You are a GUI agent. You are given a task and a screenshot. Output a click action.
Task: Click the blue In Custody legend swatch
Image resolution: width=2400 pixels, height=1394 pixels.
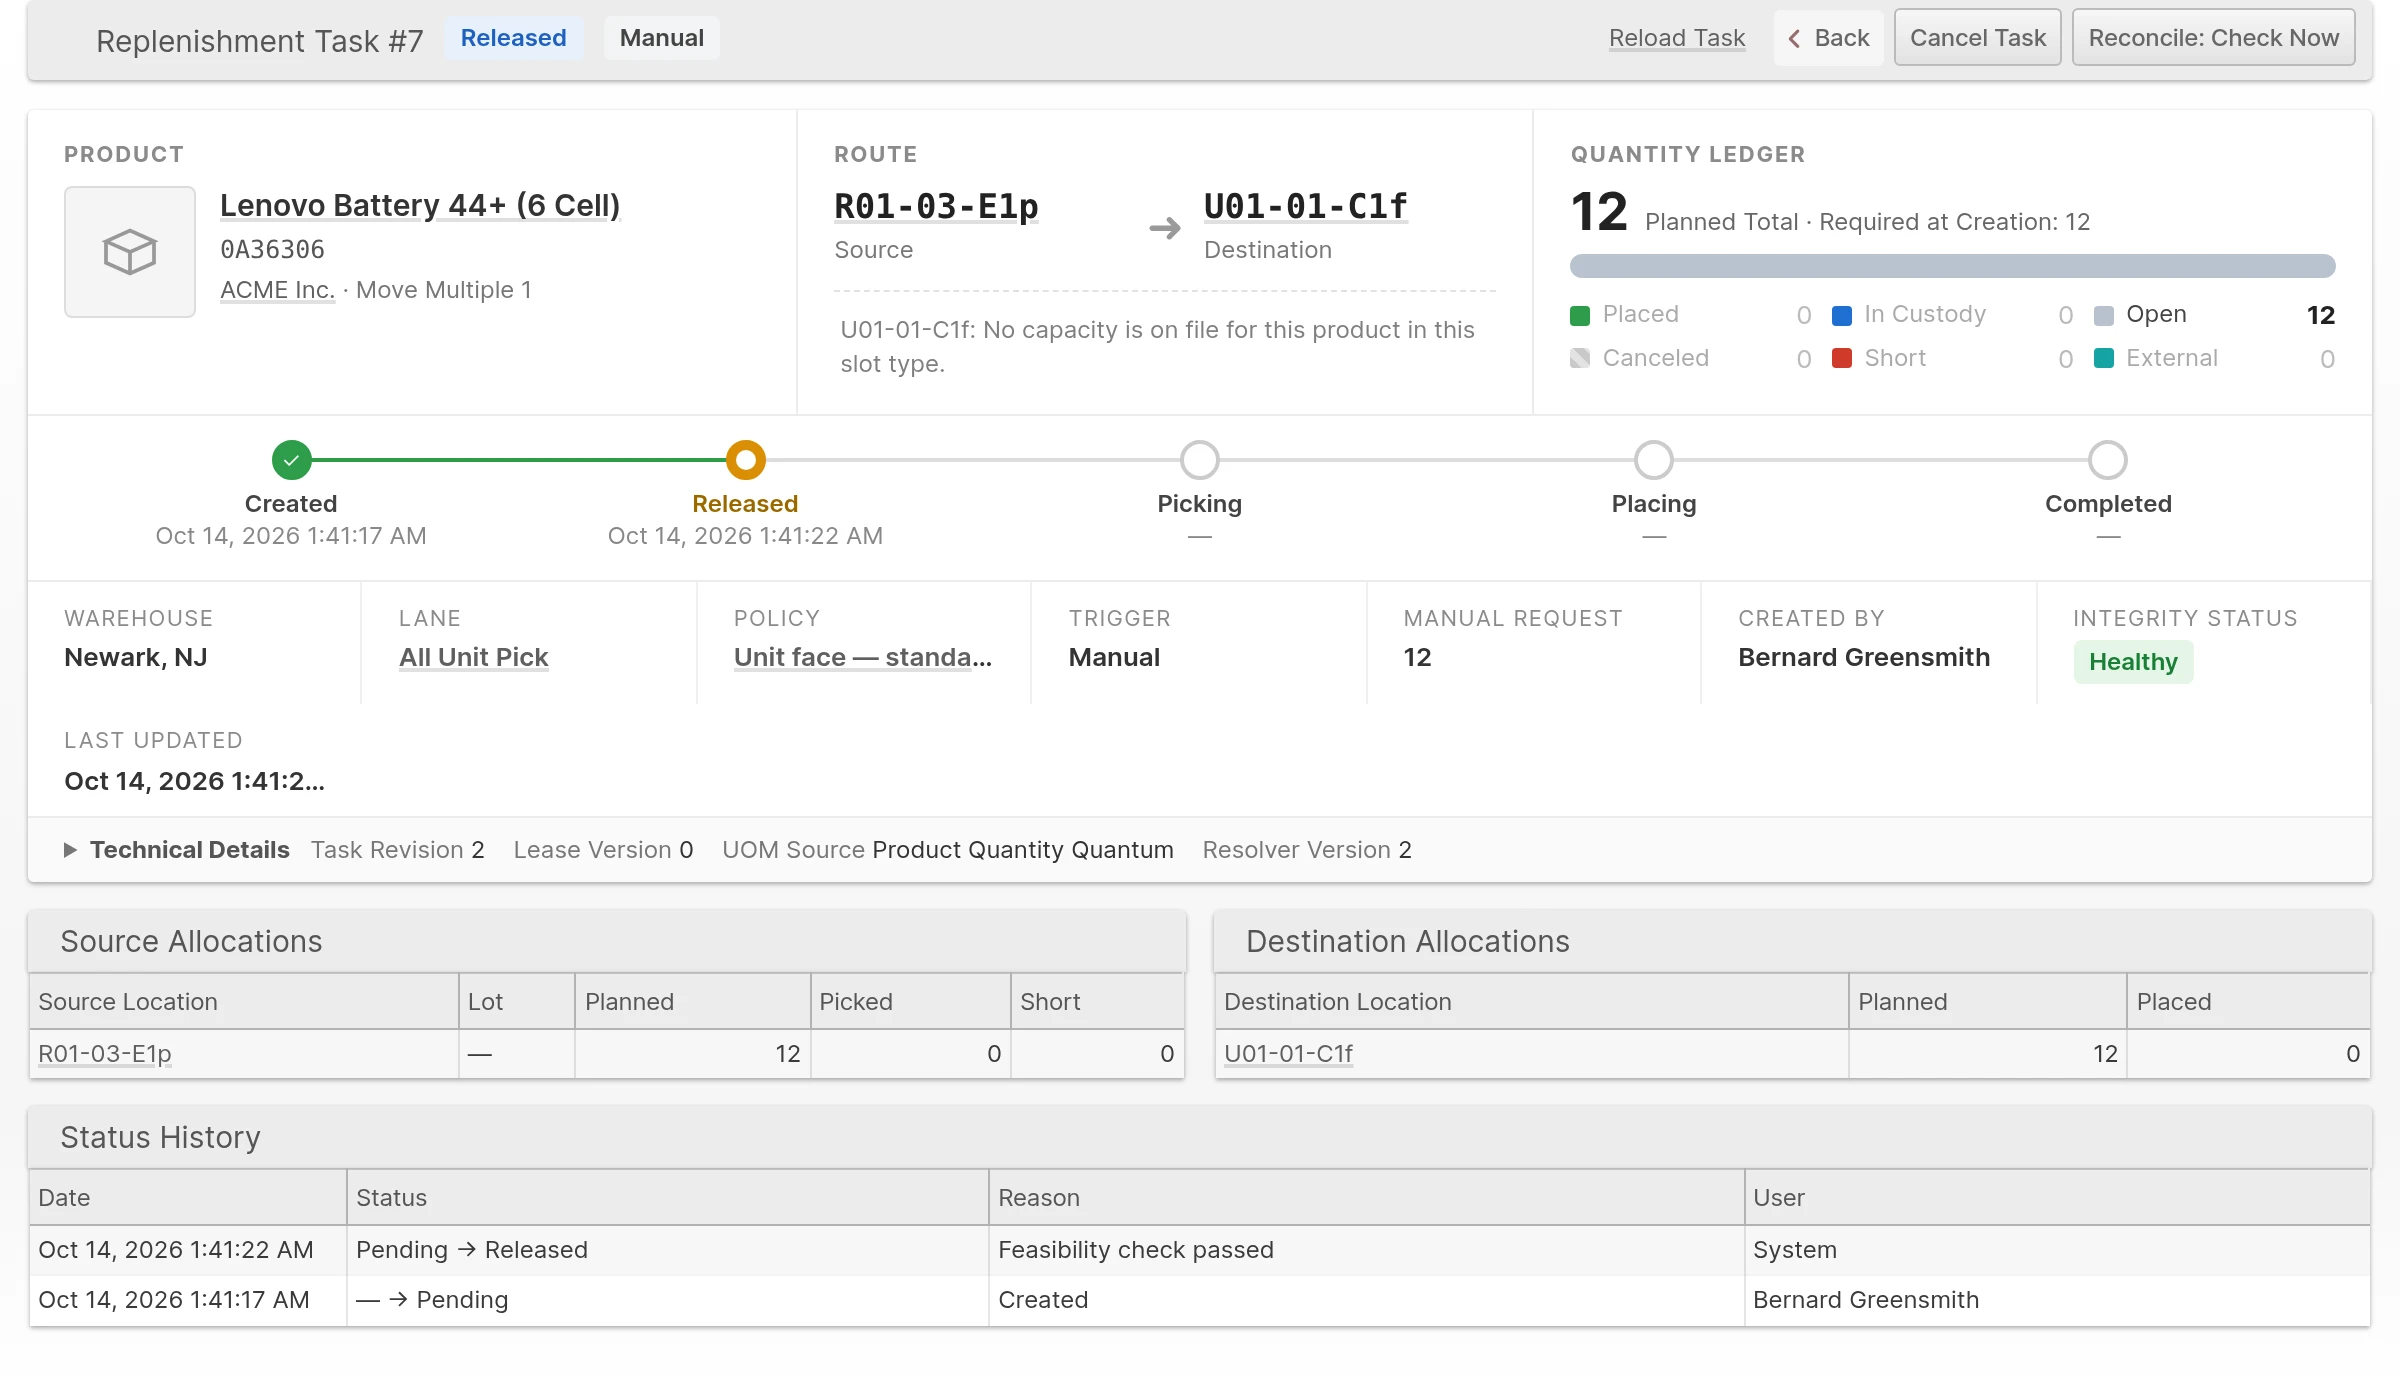(1842, 316)
